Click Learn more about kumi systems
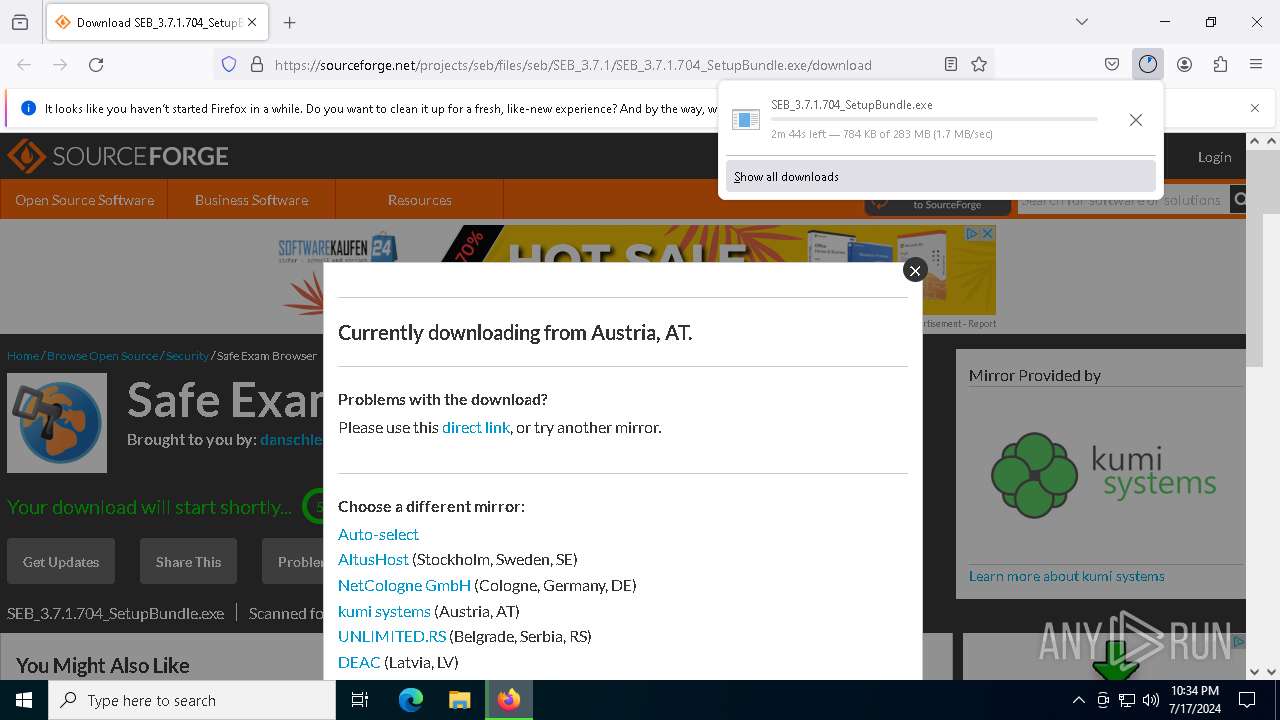The image size is (1280, 720). click(1066, 576)
